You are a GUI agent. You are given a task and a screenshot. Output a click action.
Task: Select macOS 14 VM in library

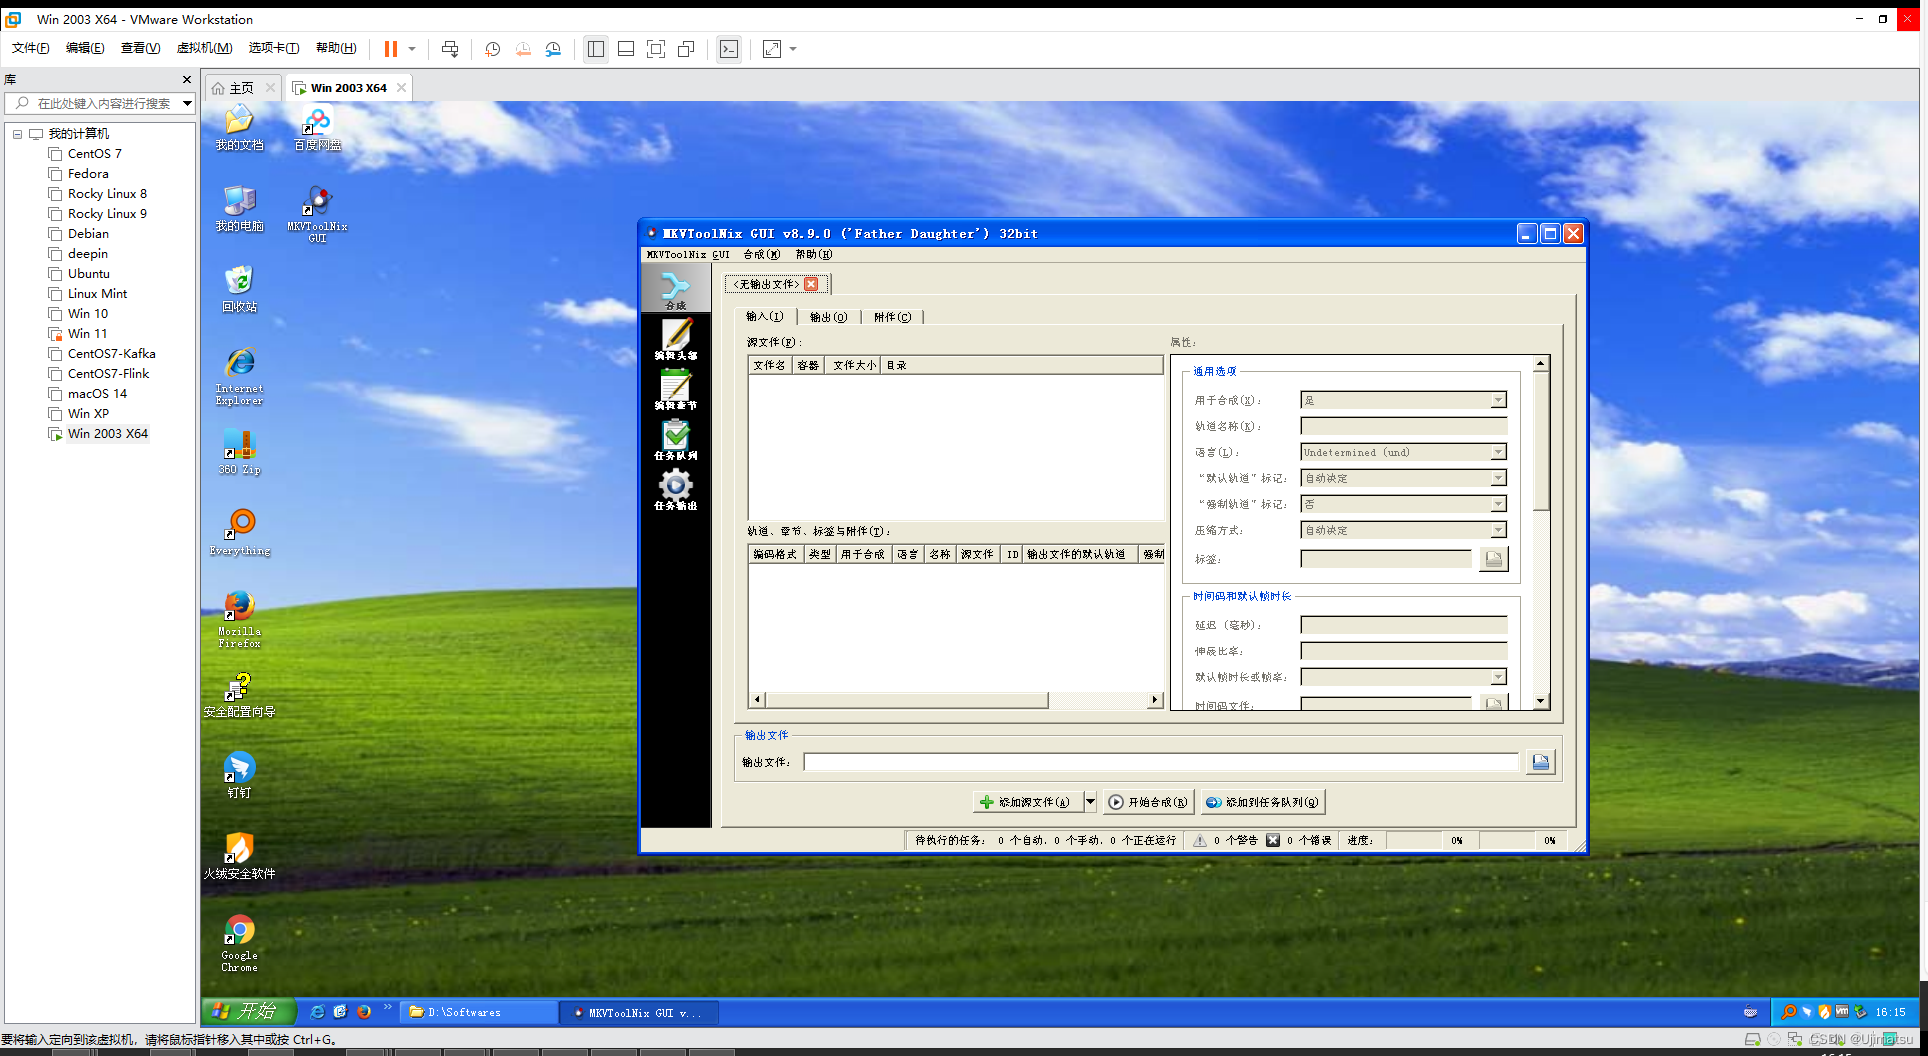click(97, 393)
